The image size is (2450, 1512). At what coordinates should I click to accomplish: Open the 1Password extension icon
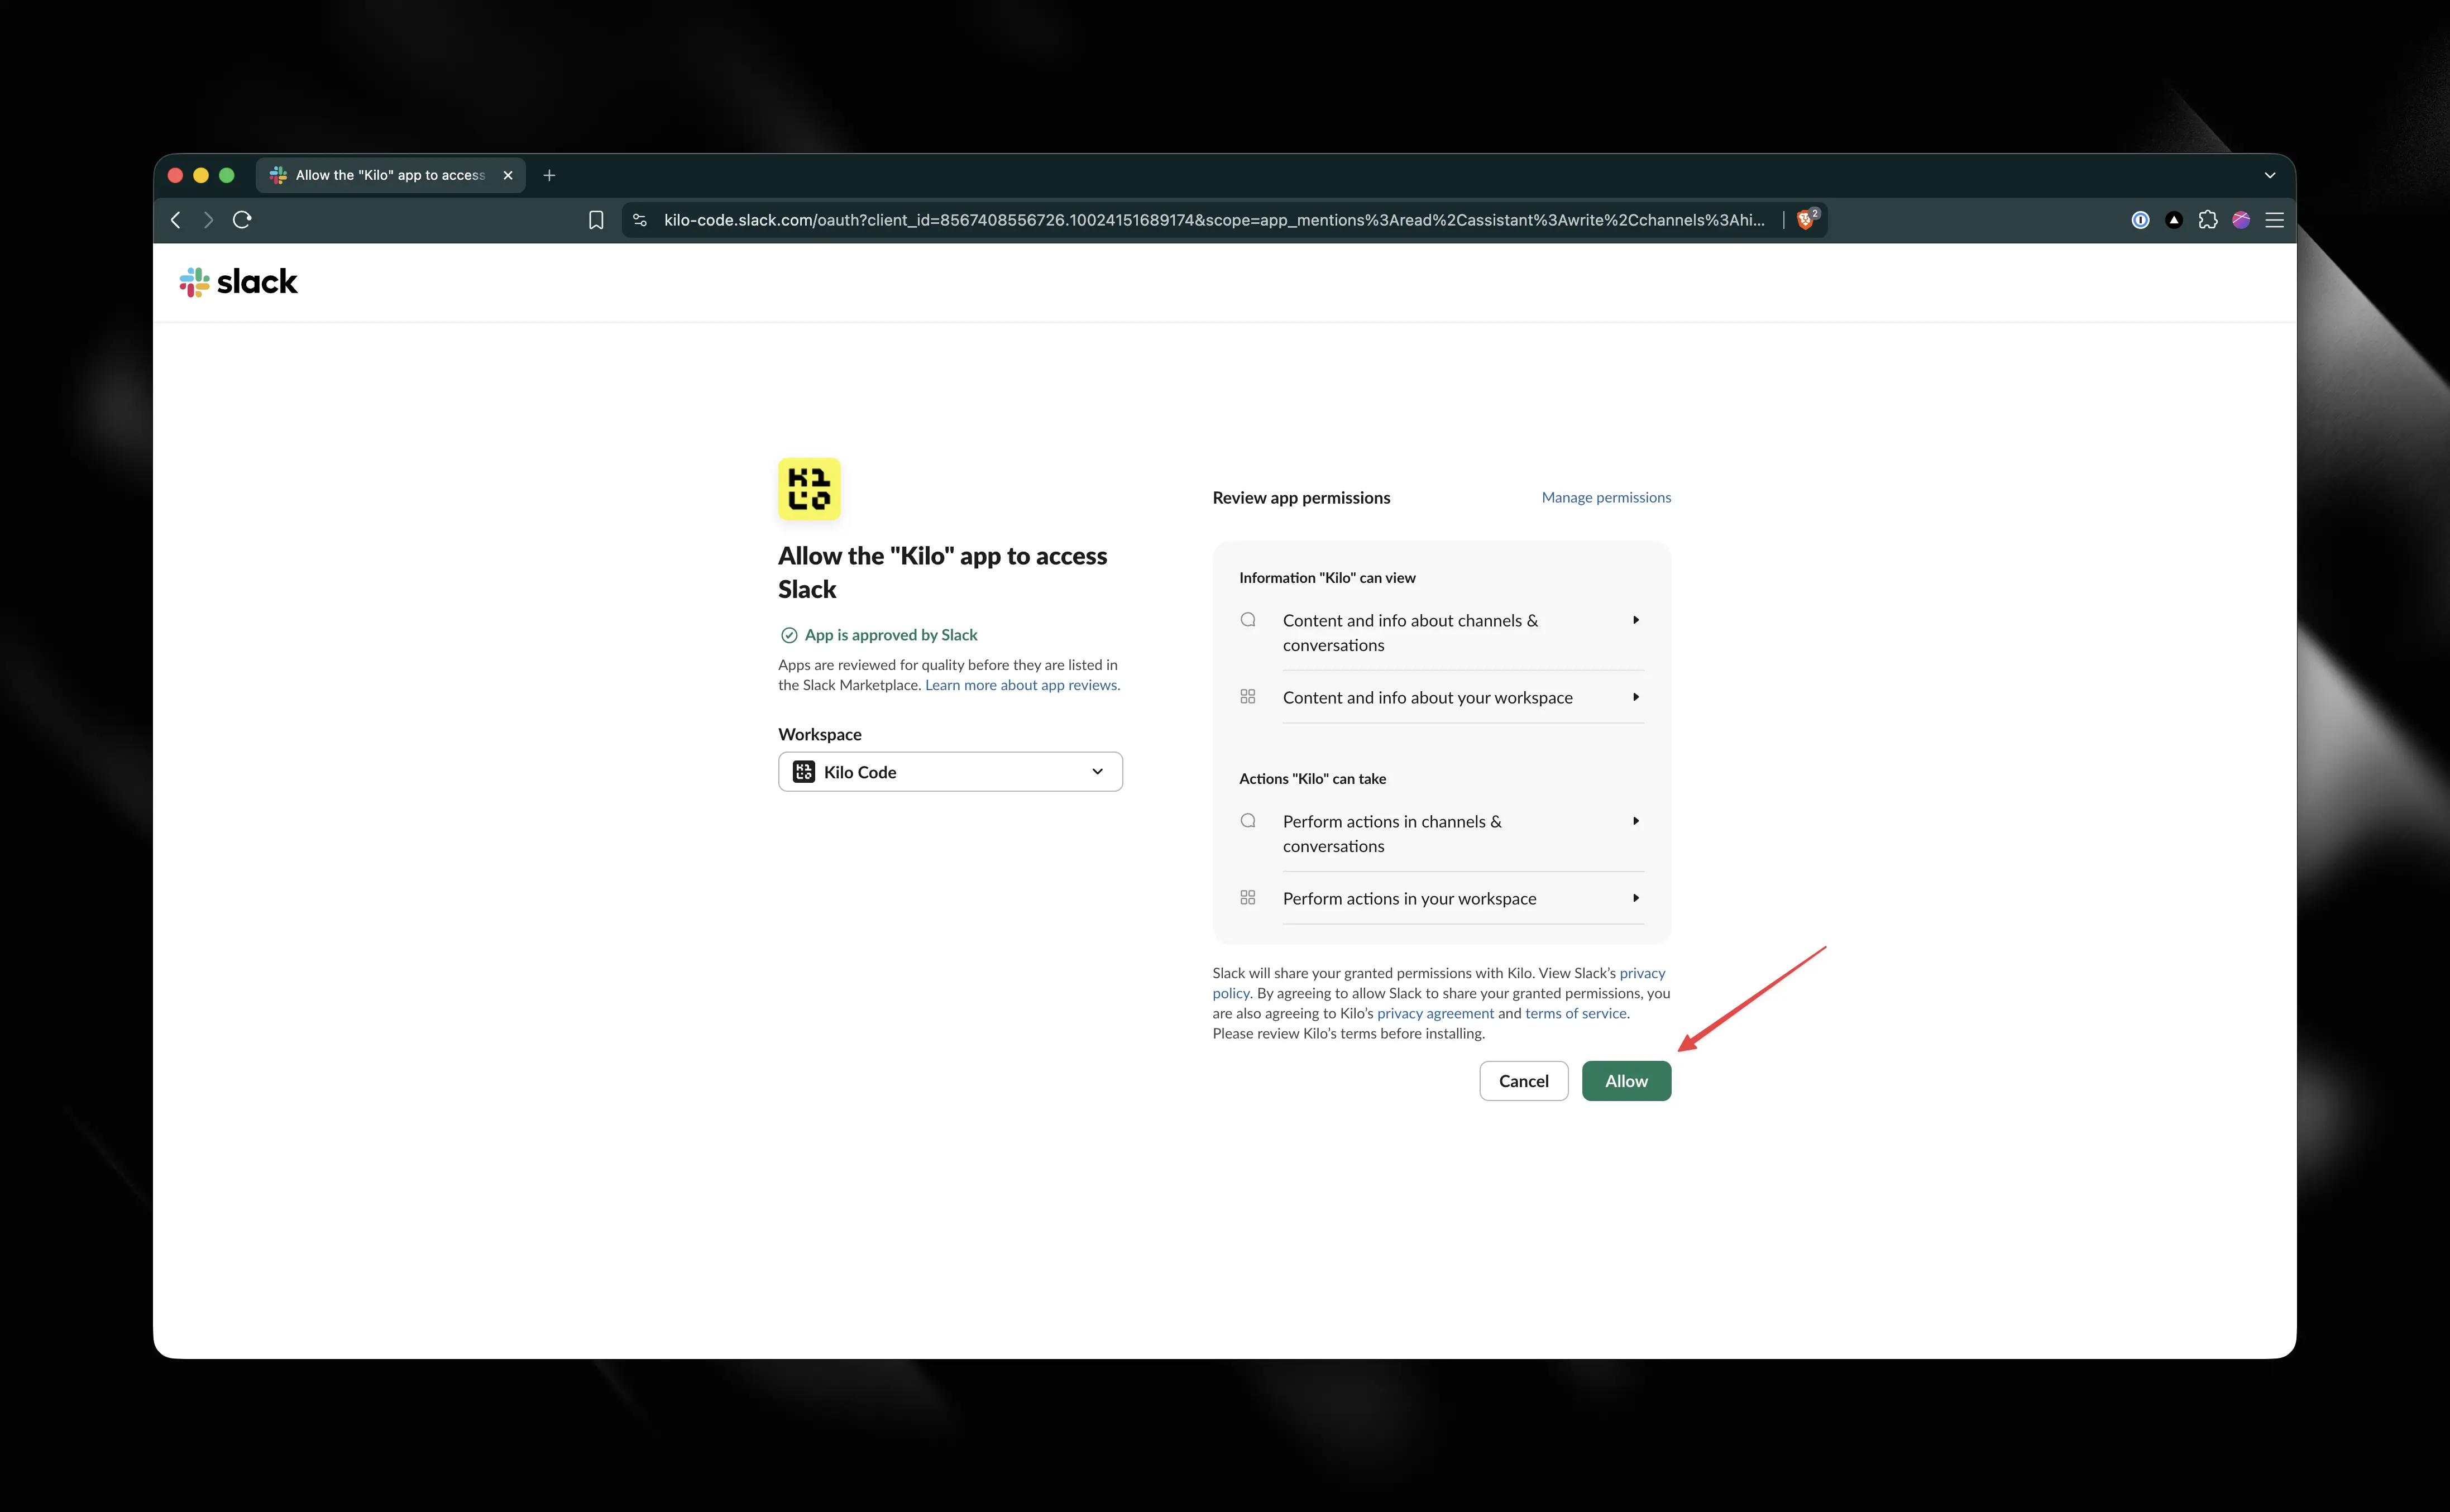coord(2140,220)
